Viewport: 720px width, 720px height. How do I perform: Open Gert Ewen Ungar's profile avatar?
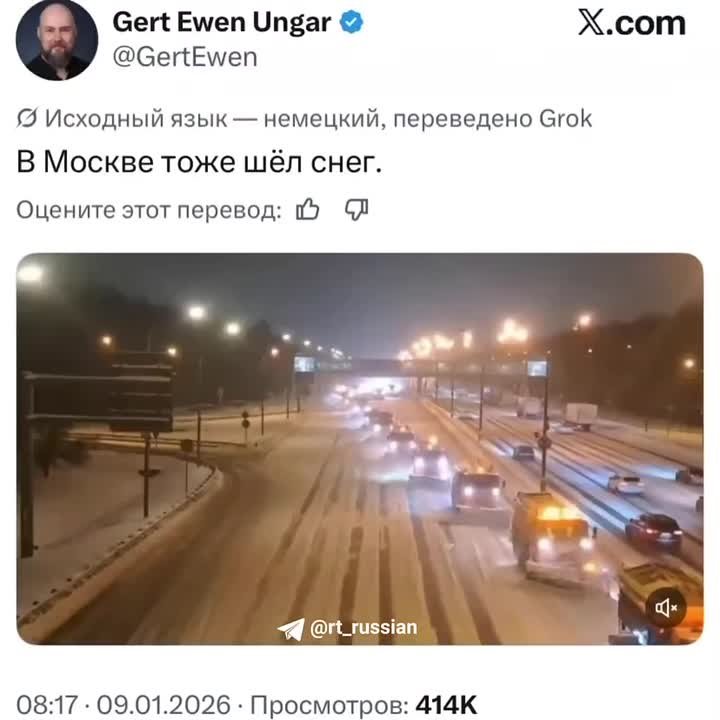point(57,40)
